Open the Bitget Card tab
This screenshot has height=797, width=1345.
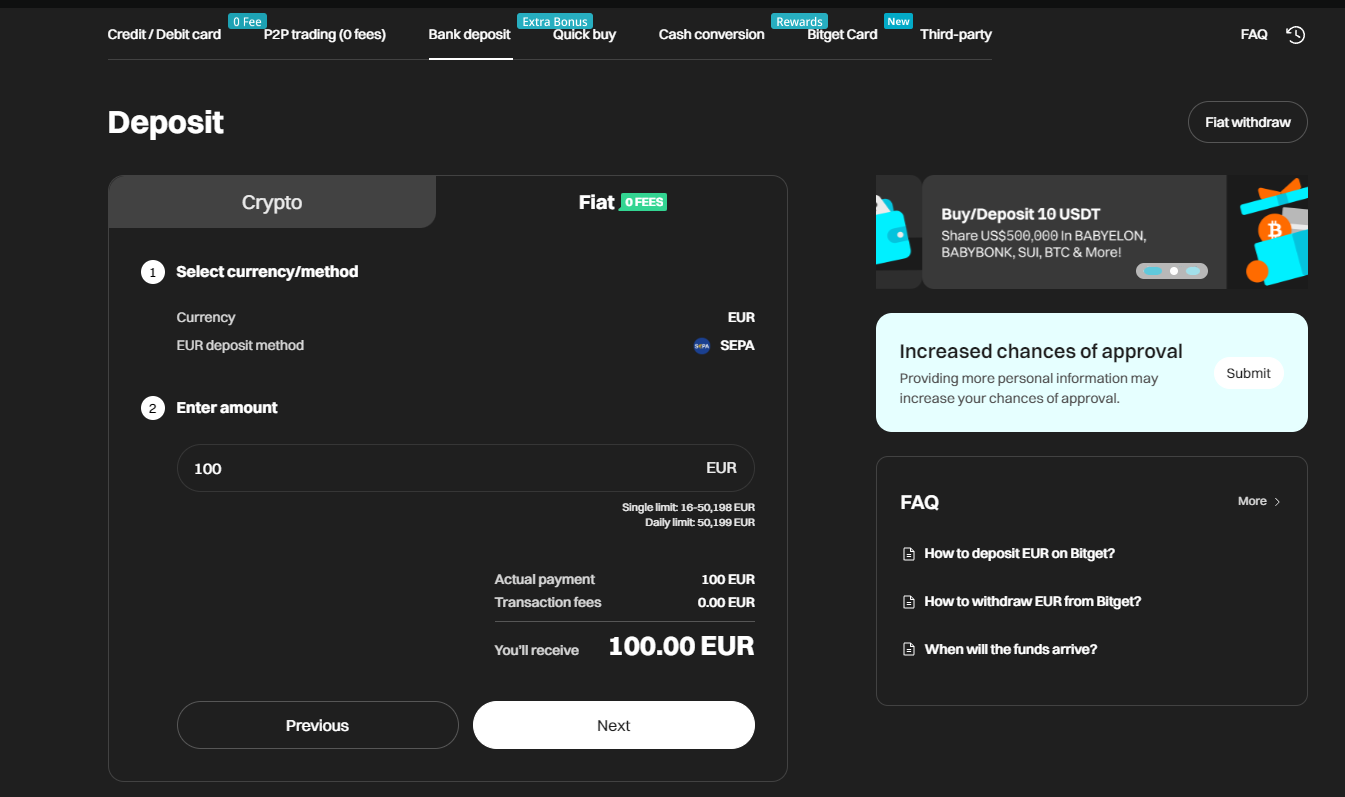[842, 35]
